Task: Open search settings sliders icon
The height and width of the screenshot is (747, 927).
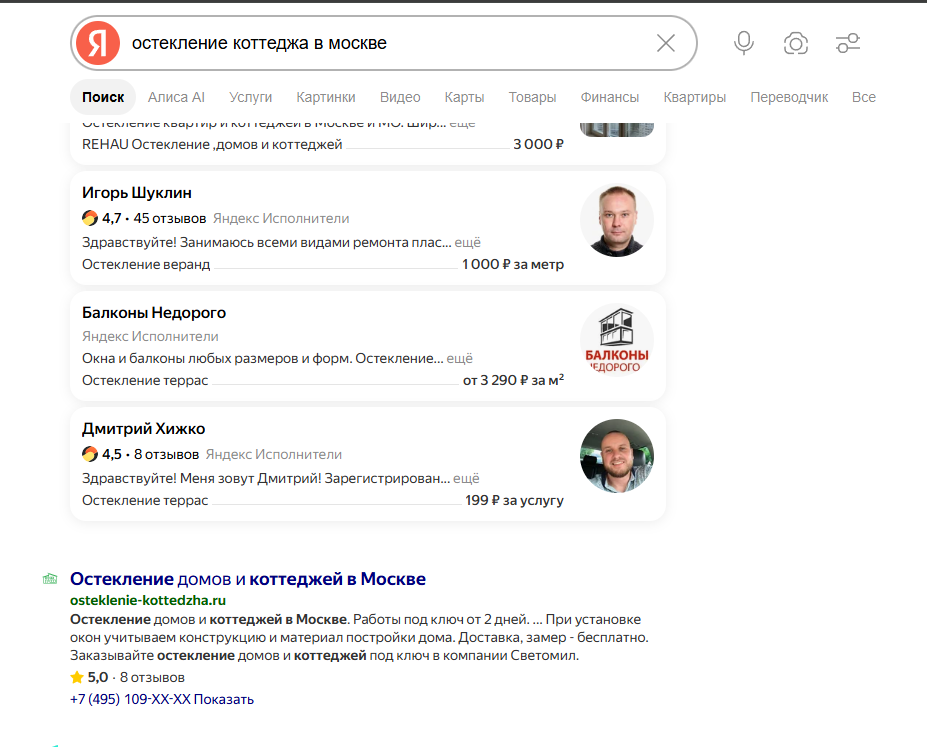Action: [x=848, y=43]
